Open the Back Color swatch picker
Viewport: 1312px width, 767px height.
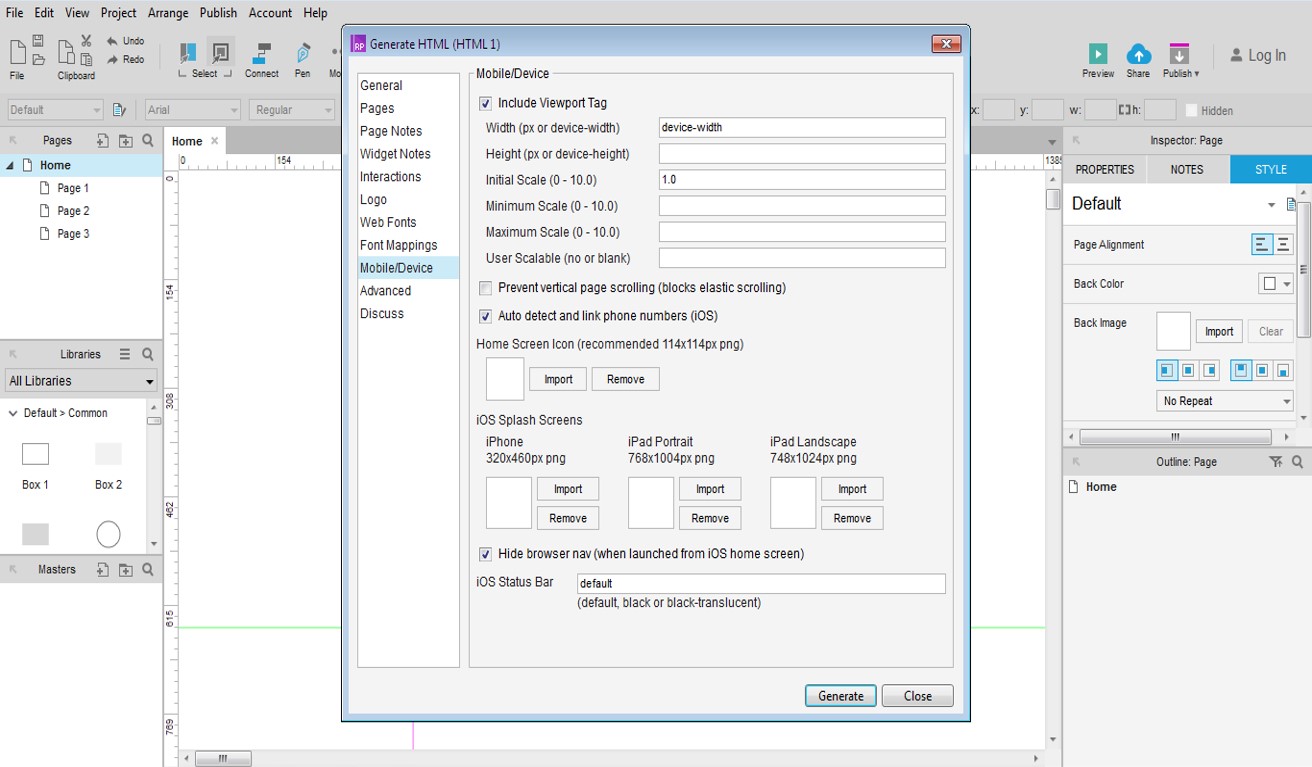click(x=1270, y=283)
